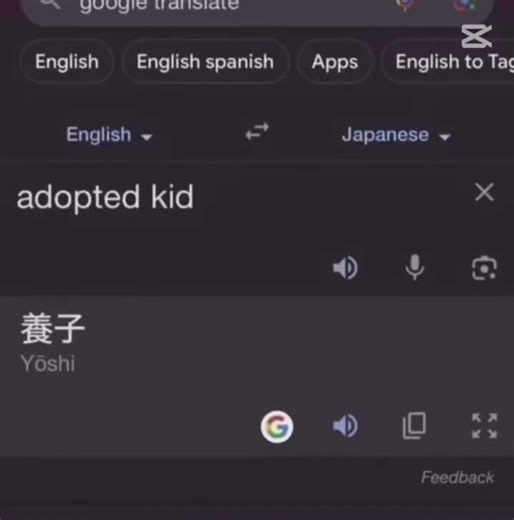Open the Feedback link
514x520 pixels.
point(457,477)
